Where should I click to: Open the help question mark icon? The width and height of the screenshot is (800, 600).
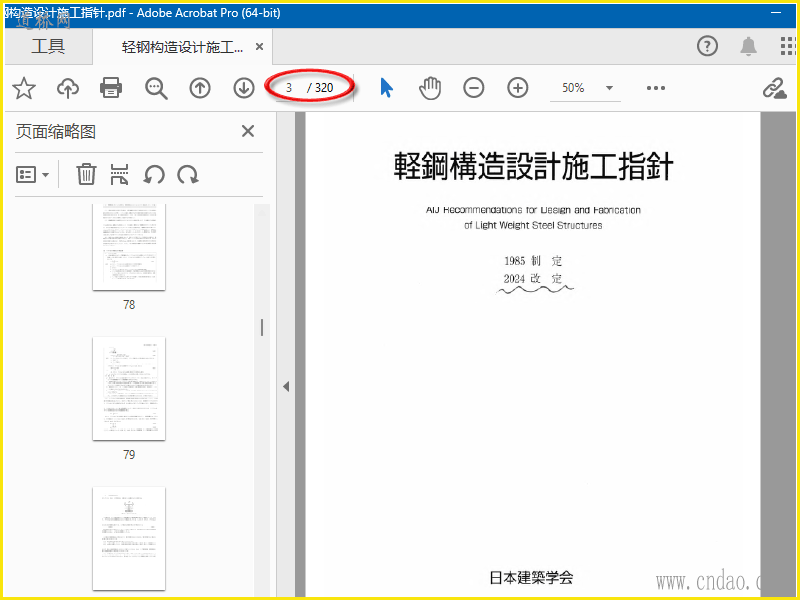(707, 46)
